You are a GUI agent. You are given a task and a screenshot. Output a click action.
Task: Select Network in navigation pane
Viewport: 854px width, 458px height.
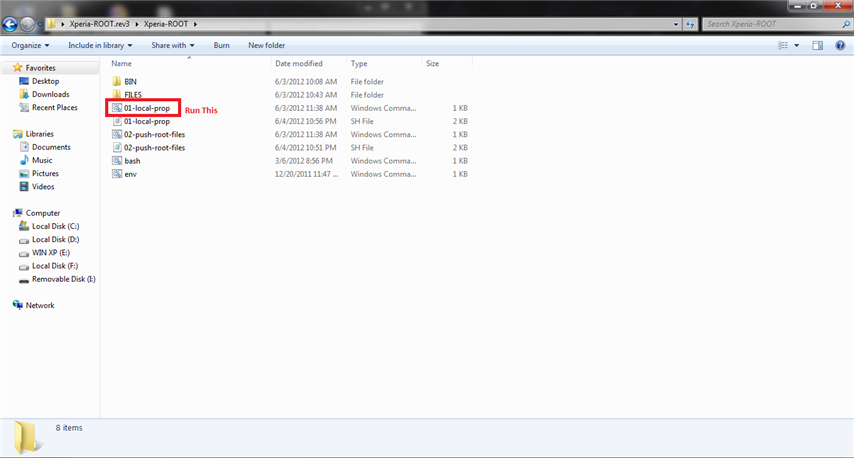(x=40, y=306)
